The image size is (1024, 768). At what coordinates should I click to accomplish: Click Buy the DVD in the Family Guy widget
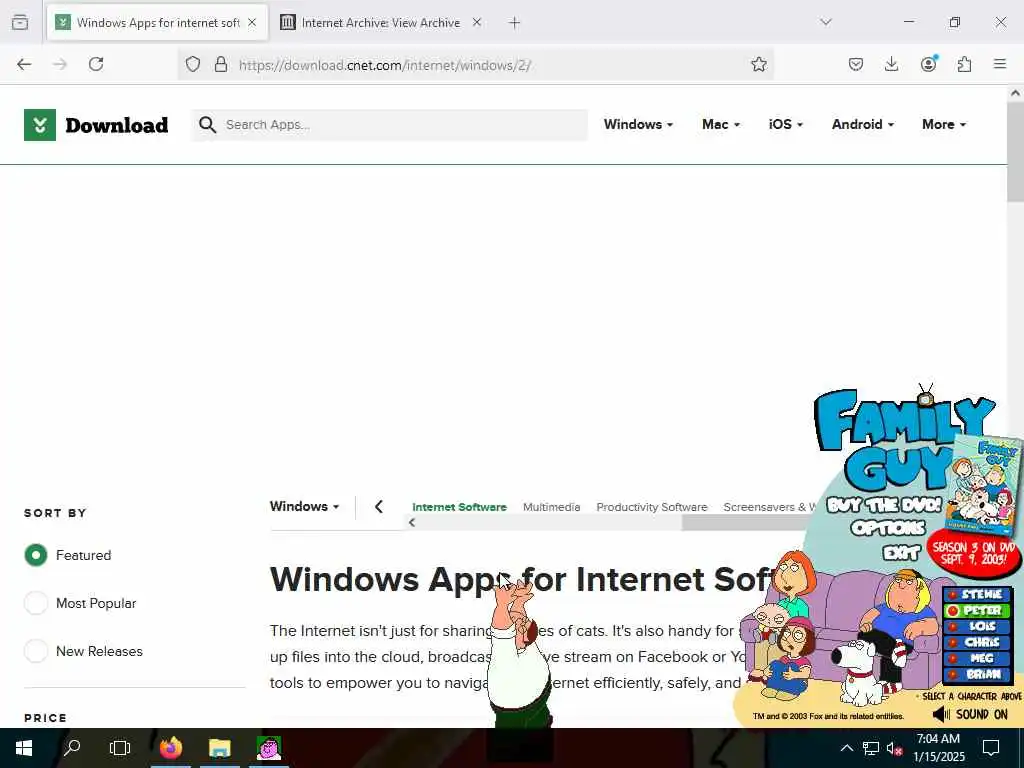884,505
